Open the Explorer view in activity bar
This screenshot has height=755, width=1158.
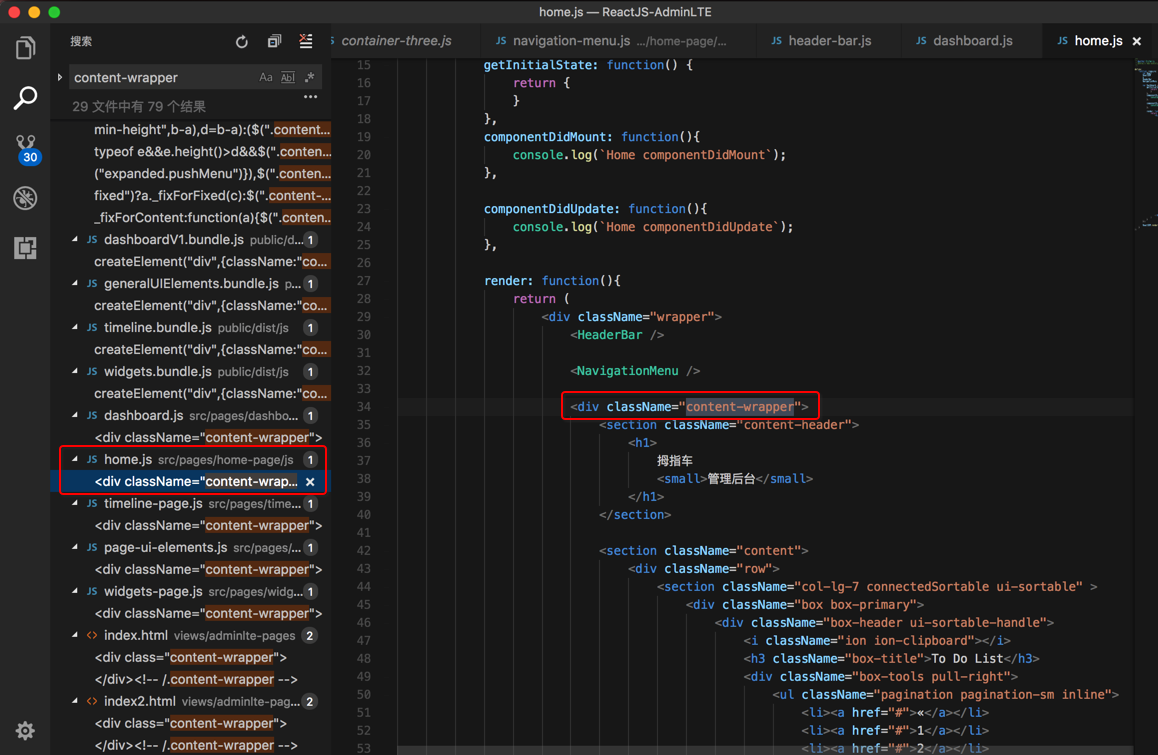tap(25, 48)
